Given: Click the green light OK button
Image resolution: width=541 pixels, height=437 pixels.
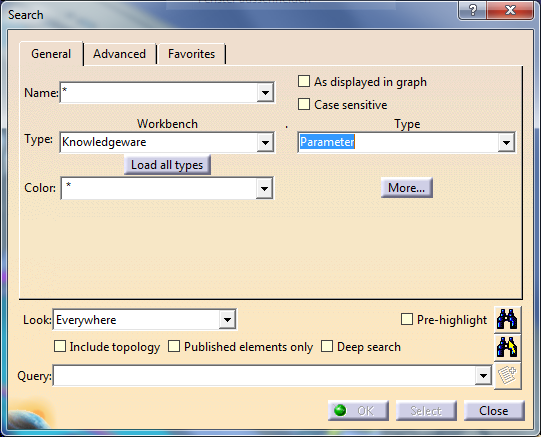Looking at the screenshot, I should tap(358, 410).
